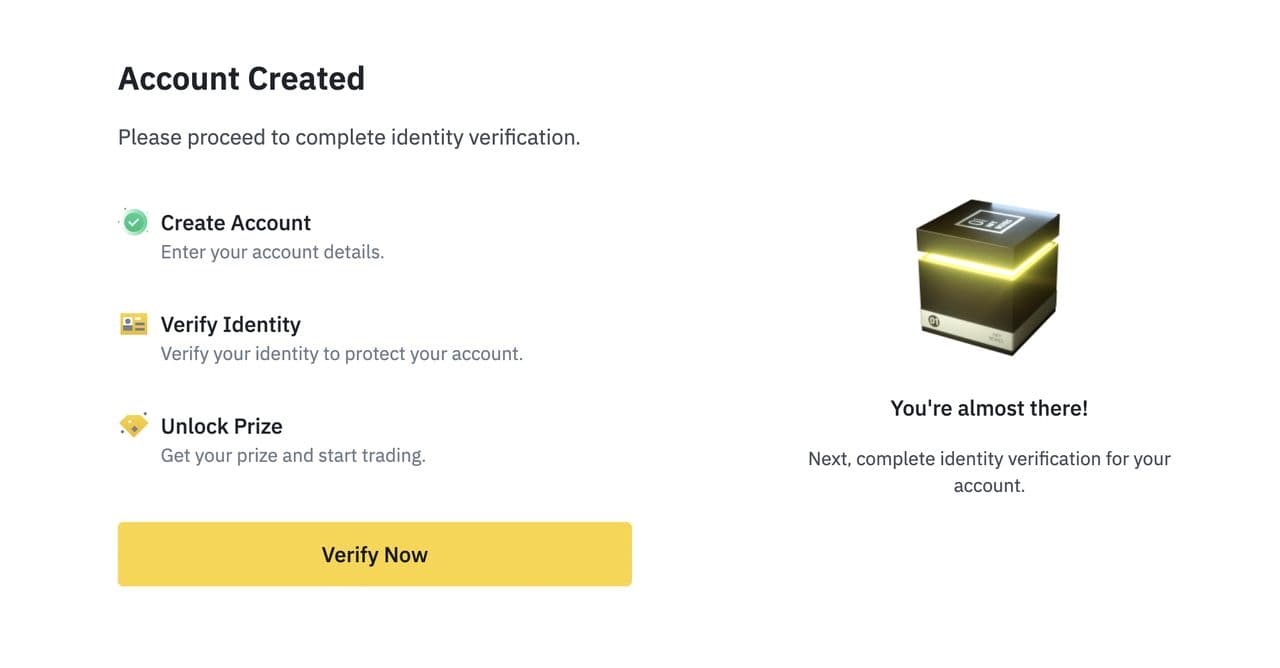This screenshot has height=668, width=1280.
Task: Click "Please proceed to complete identity verification" subtitle
Action: pos(349,137)
